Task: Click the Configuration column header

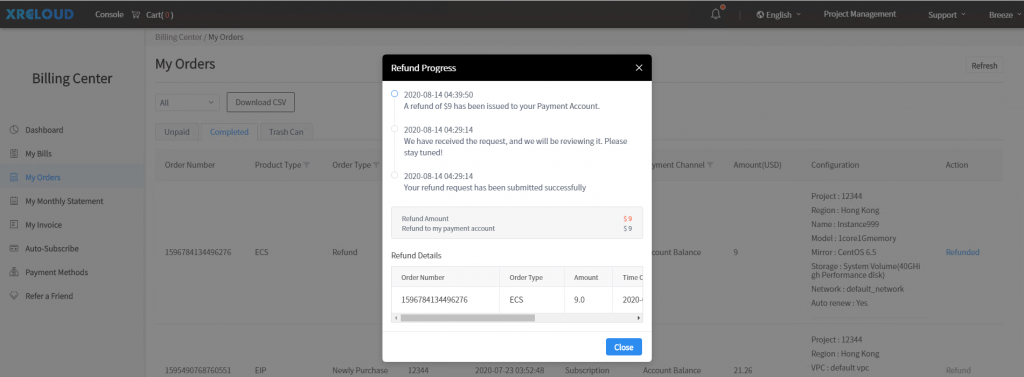Action: tap(835, 165)
